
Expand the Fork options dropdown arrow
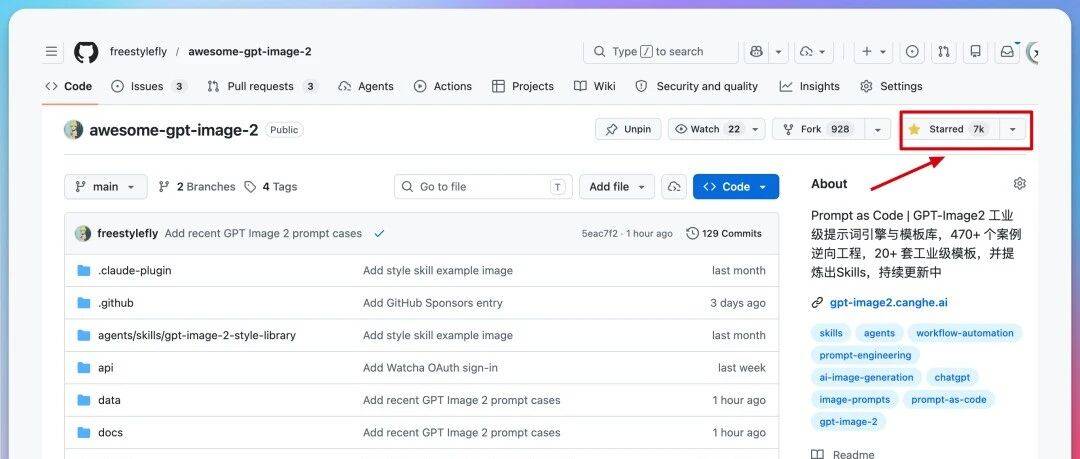click(878, 129)
